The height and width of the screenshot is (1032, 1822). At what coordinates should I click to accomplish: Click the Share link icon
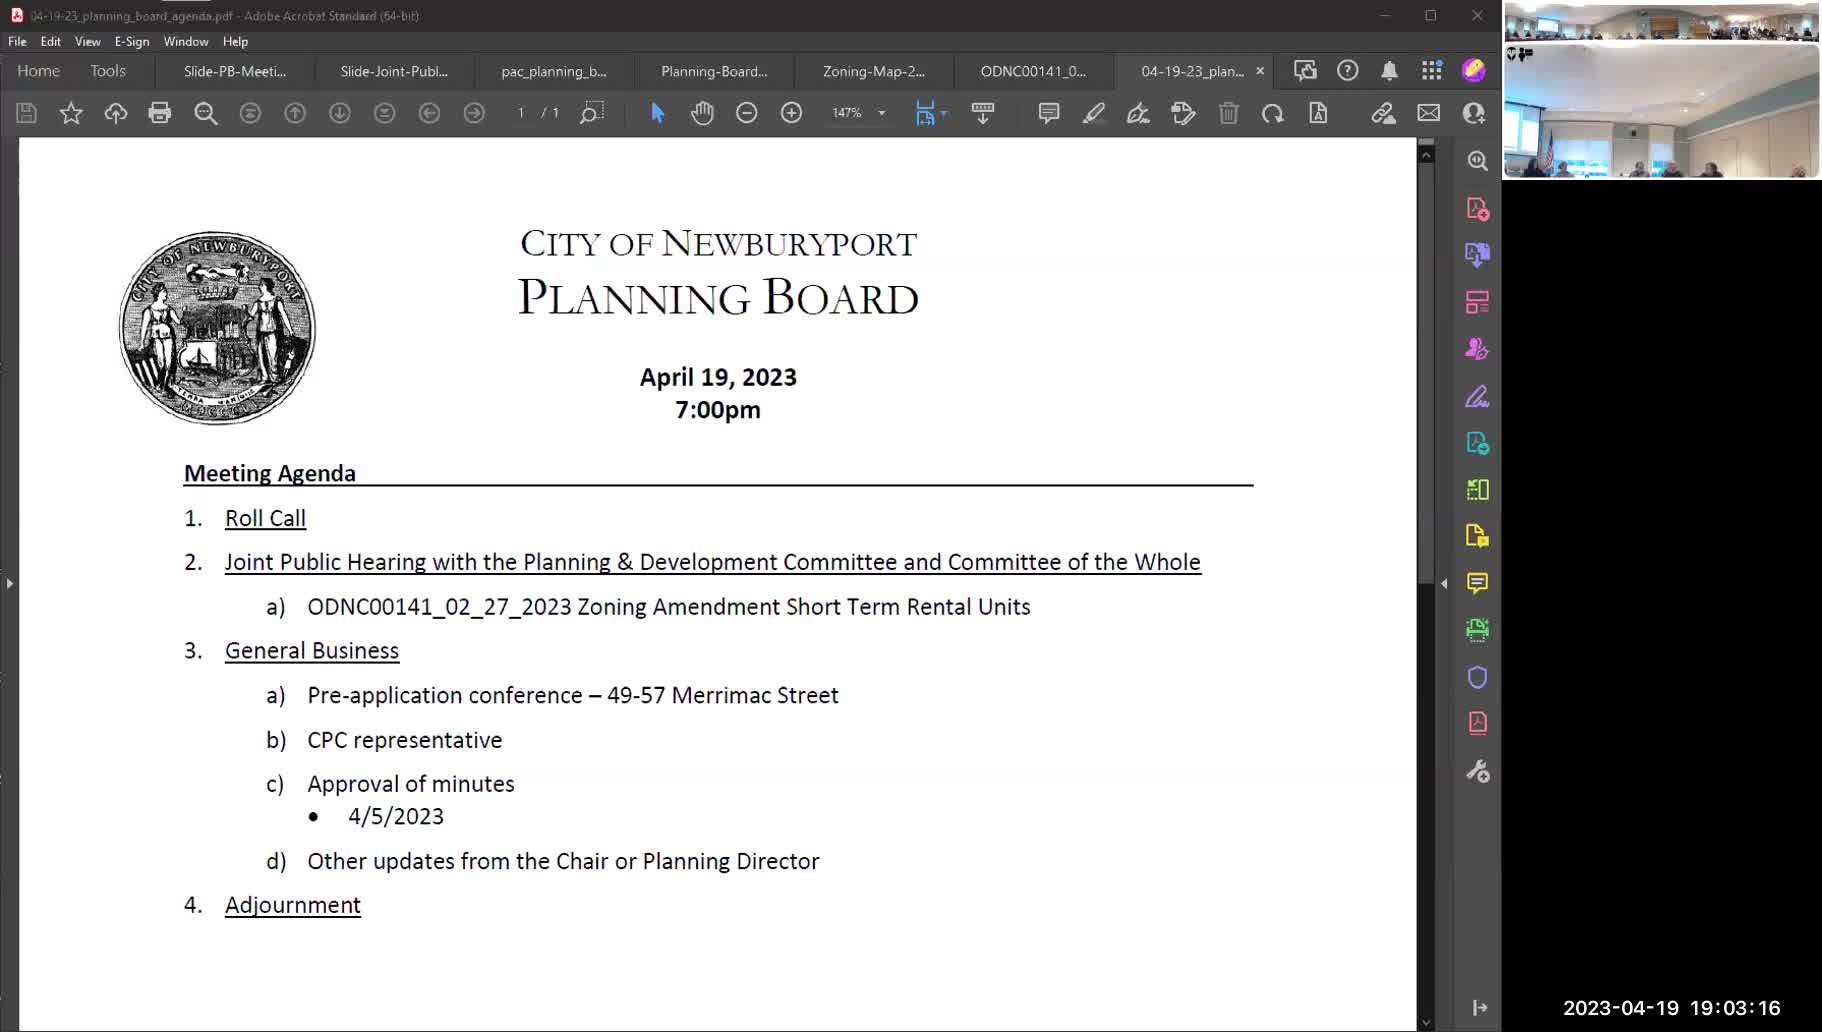(1383, 113)
